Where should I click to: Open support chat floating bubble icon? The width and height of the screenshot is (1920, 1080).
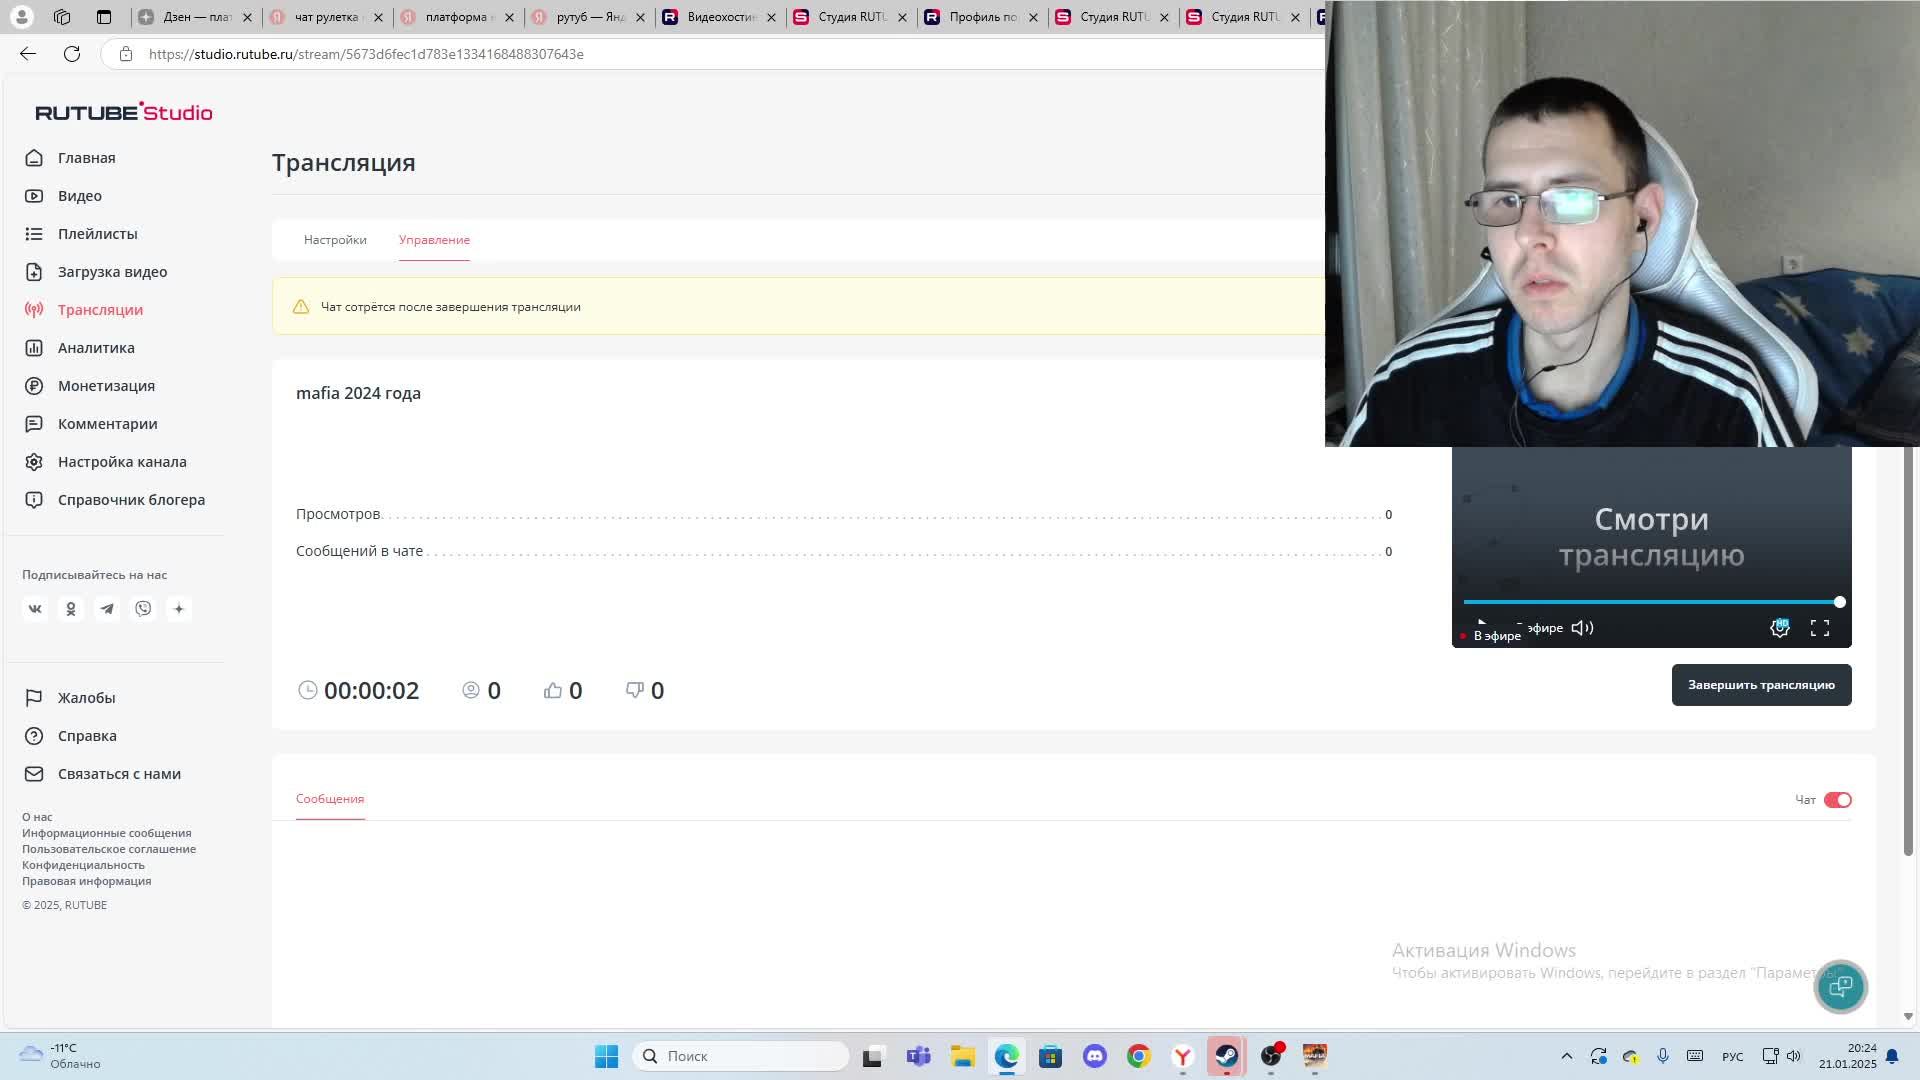(x=1840, y=987)
